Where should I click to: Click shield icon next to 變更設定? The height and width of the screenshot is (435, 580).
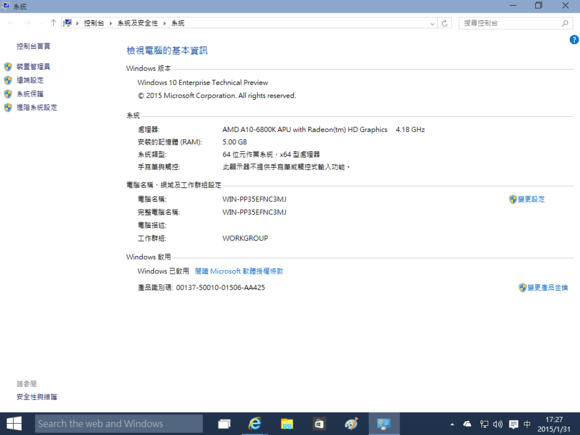pyautogui.click(x=513, y=199)
